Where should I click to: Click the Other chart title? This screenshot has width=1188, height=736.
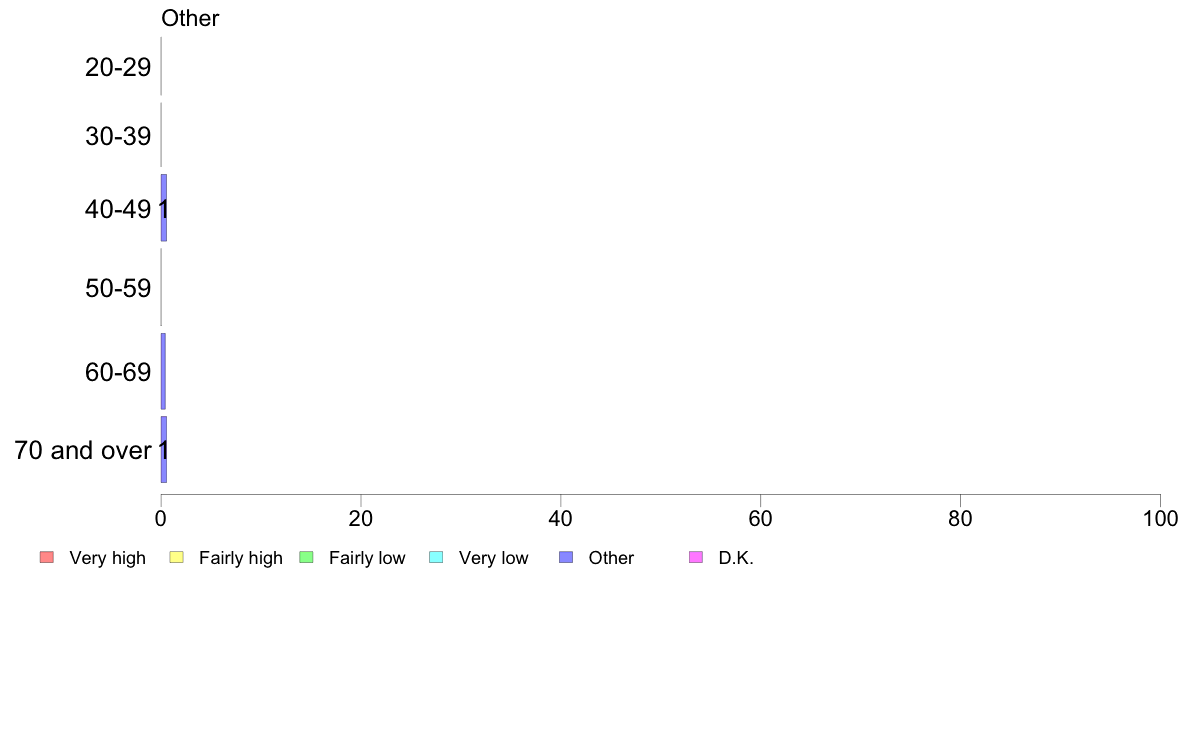[190, 18]
